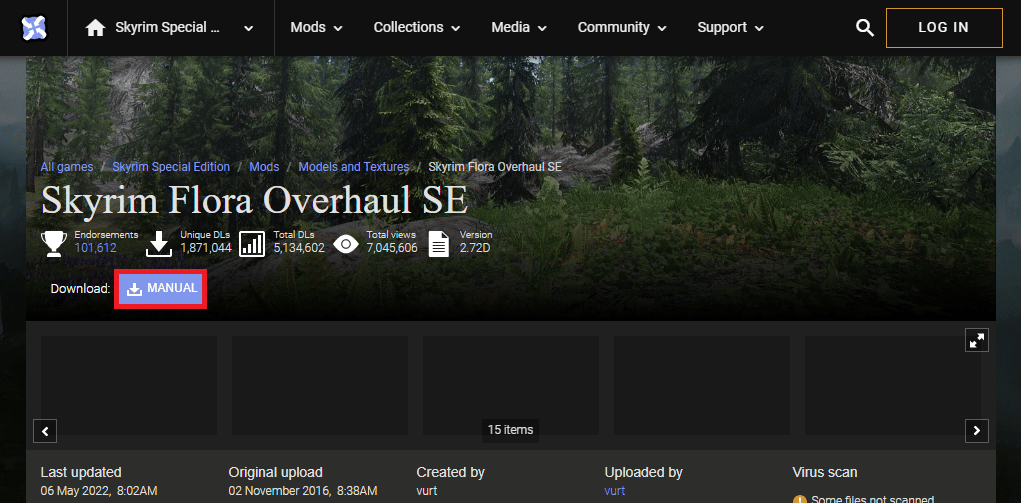
Task: Open the Support menu
Action: coord(731,28)
